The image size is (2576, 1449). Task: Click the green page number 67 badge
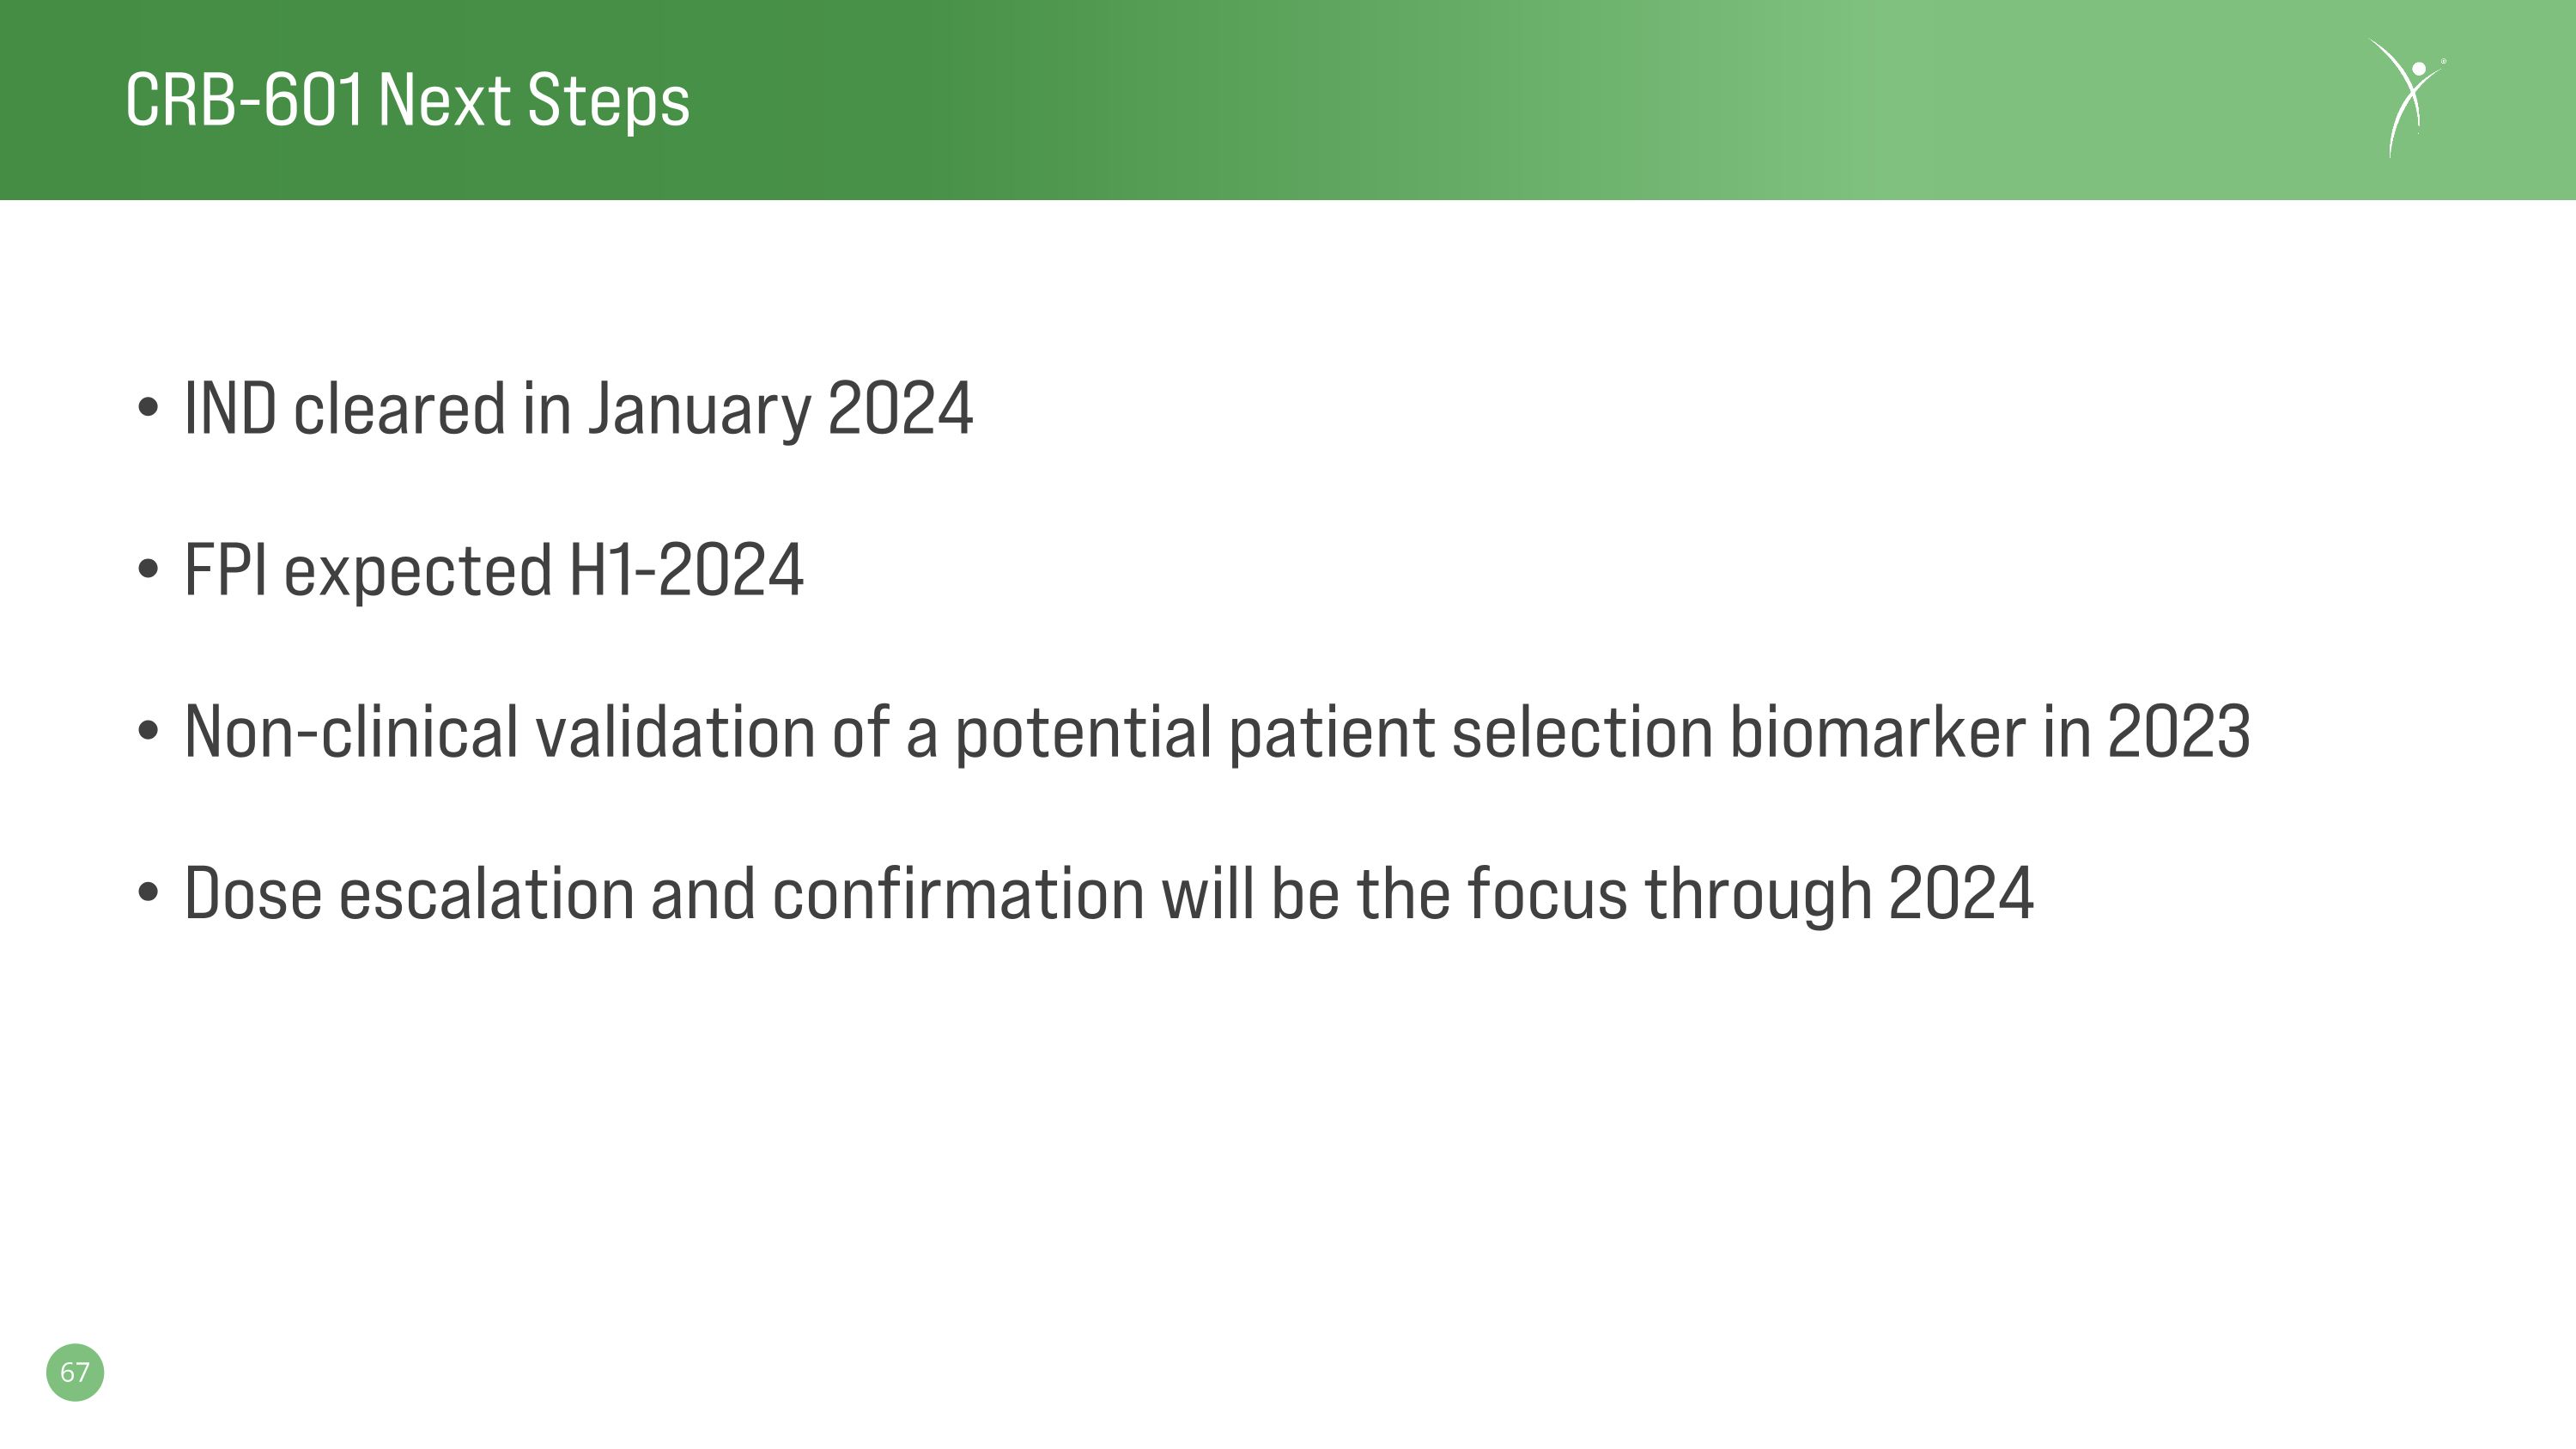click(x=75, y=1372)
